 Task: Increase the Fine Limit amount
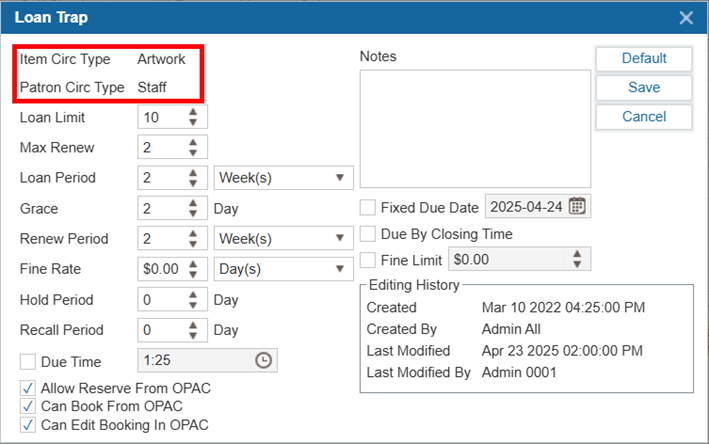(x=576, y=254)
